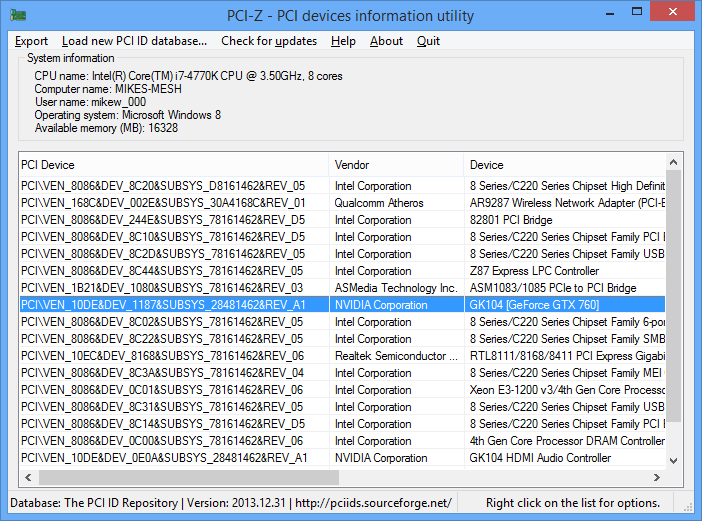Screen dimensions: 702x521
Task: Select the ASMedia Technology Inc. row
Action: click(342, 288)
